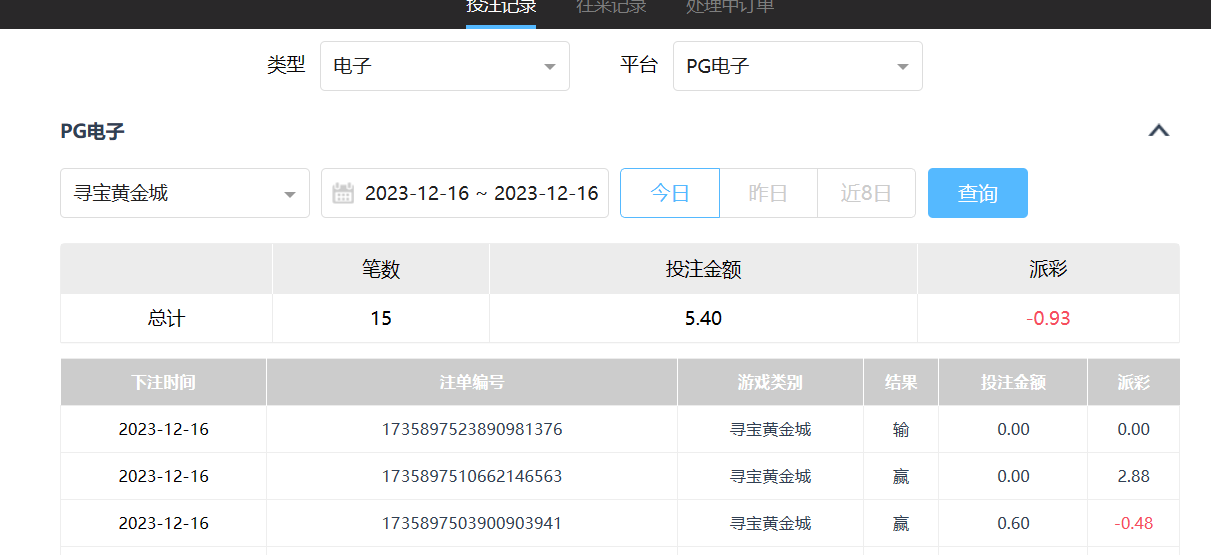
Task: Open the date range 2023-12-16 picker
Action: 465,193
